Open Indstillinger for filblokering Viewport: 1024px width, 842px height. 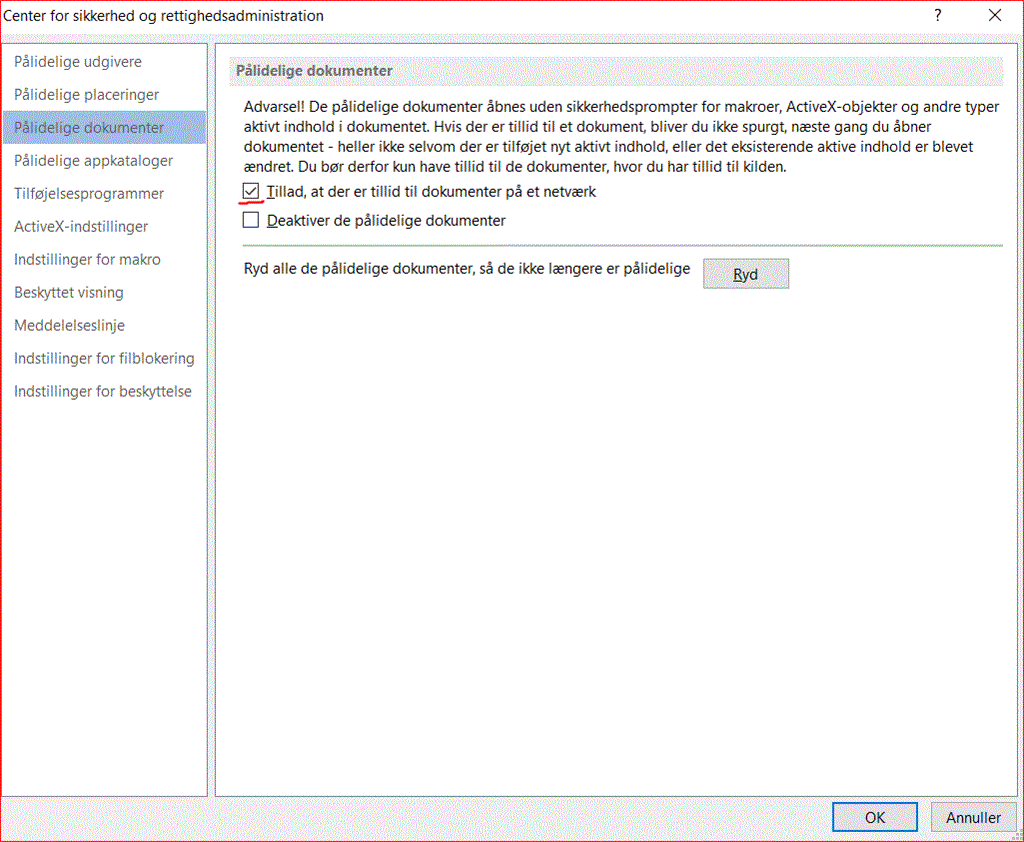(x=104, y=359)
